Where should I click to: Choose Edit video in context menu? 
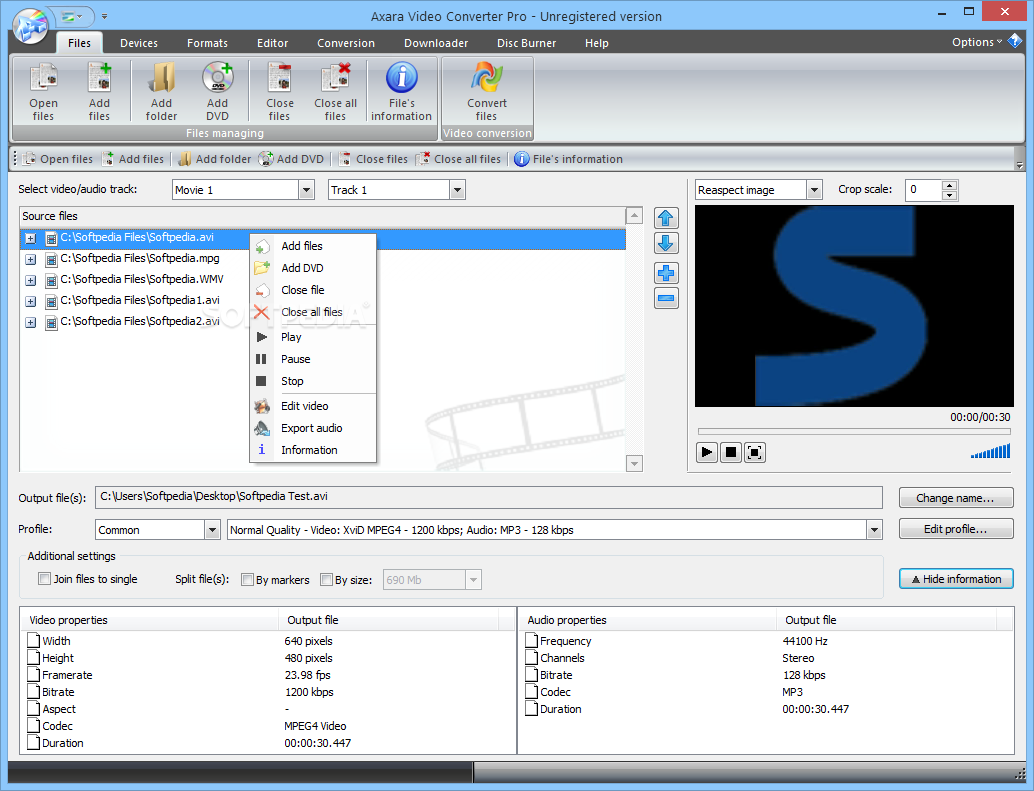[313, 406]
